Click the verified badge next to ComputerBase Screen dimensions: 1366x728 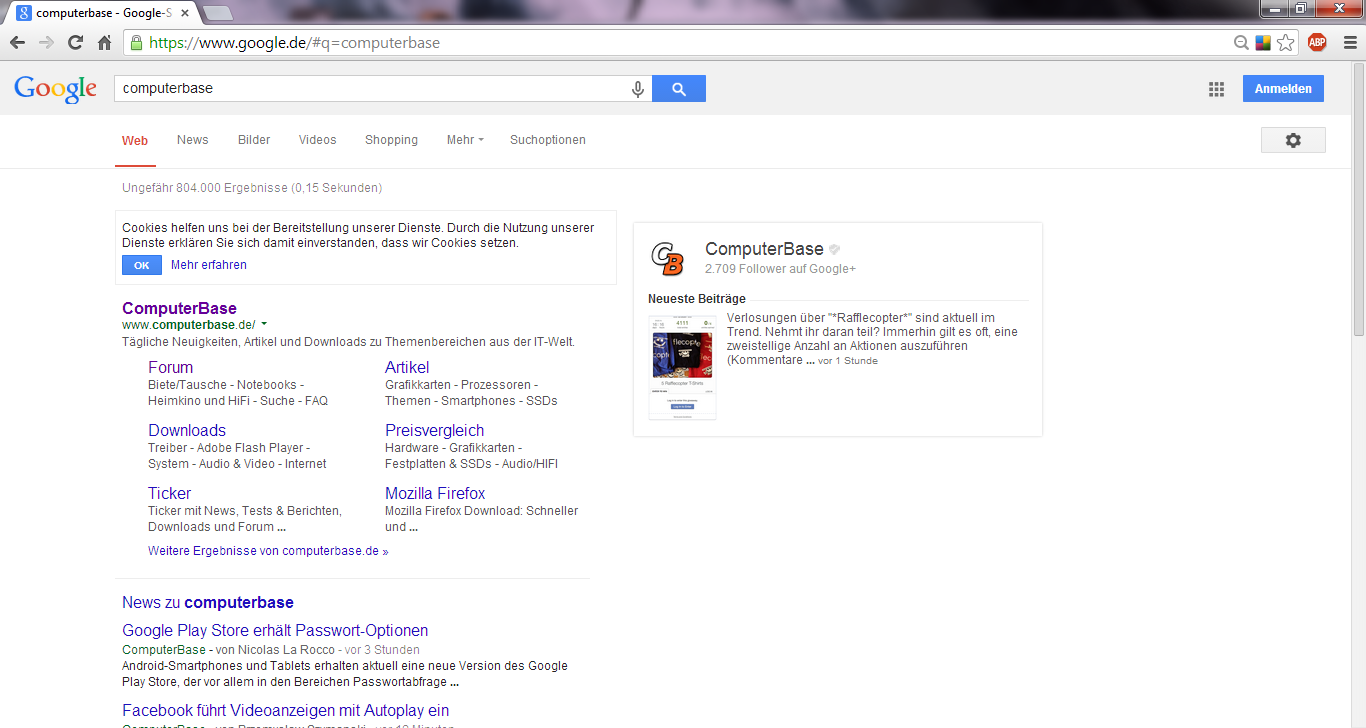point(835,249)
